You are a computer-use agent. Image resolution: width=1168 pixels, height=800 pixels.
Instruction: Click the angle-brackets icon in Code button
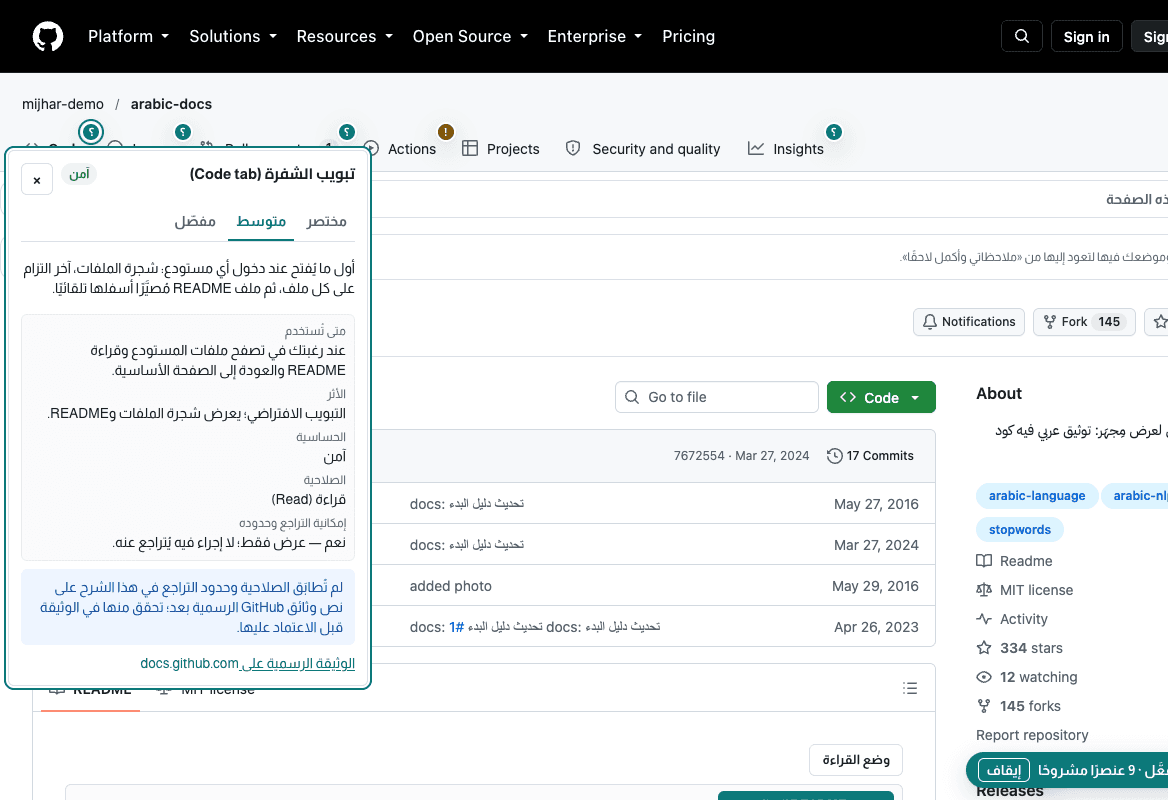click(848, 397)
